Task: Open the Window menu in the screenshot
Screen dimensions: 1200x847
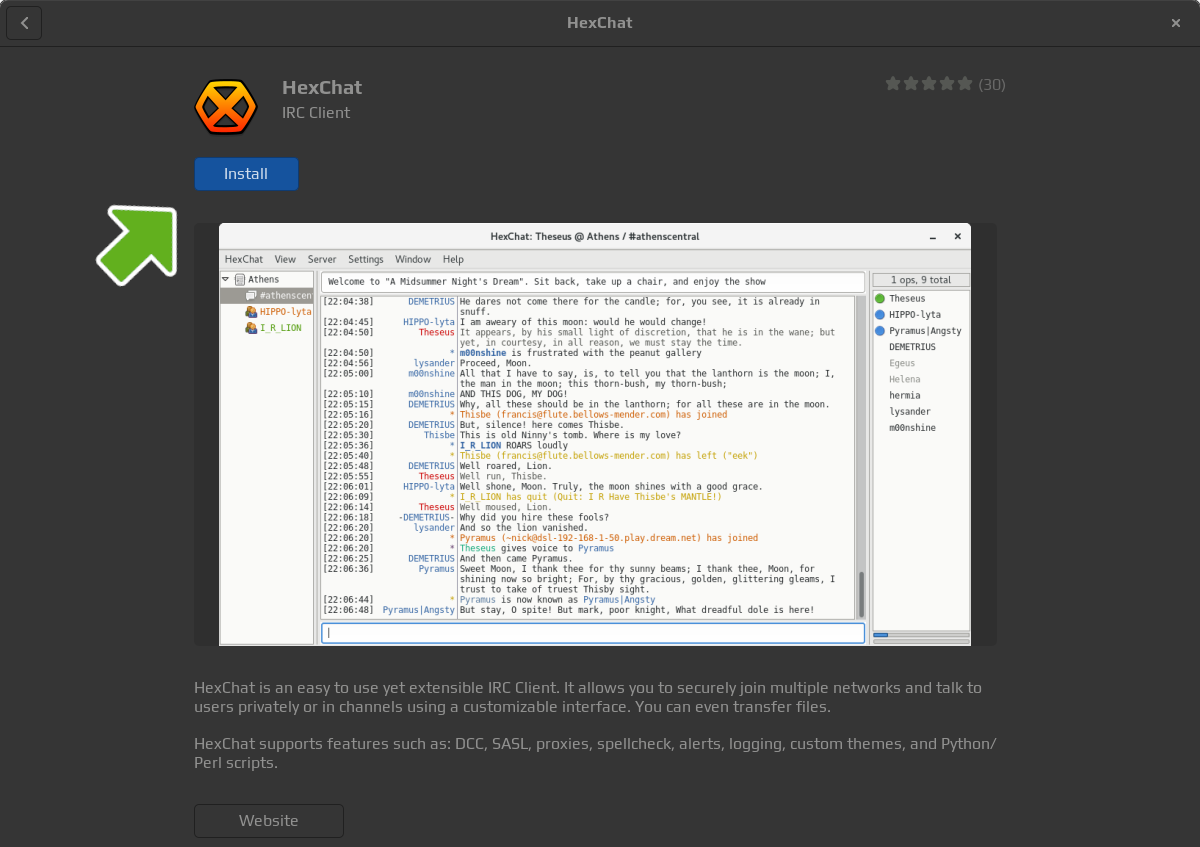Action: pos(413,260)
